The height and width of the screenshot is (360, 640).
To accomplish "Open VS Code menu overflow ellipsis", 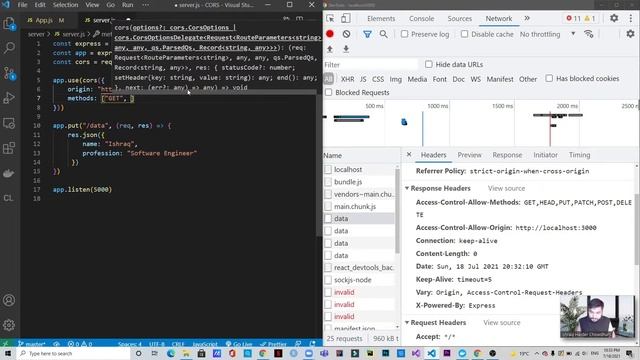I will pos(145,5).
